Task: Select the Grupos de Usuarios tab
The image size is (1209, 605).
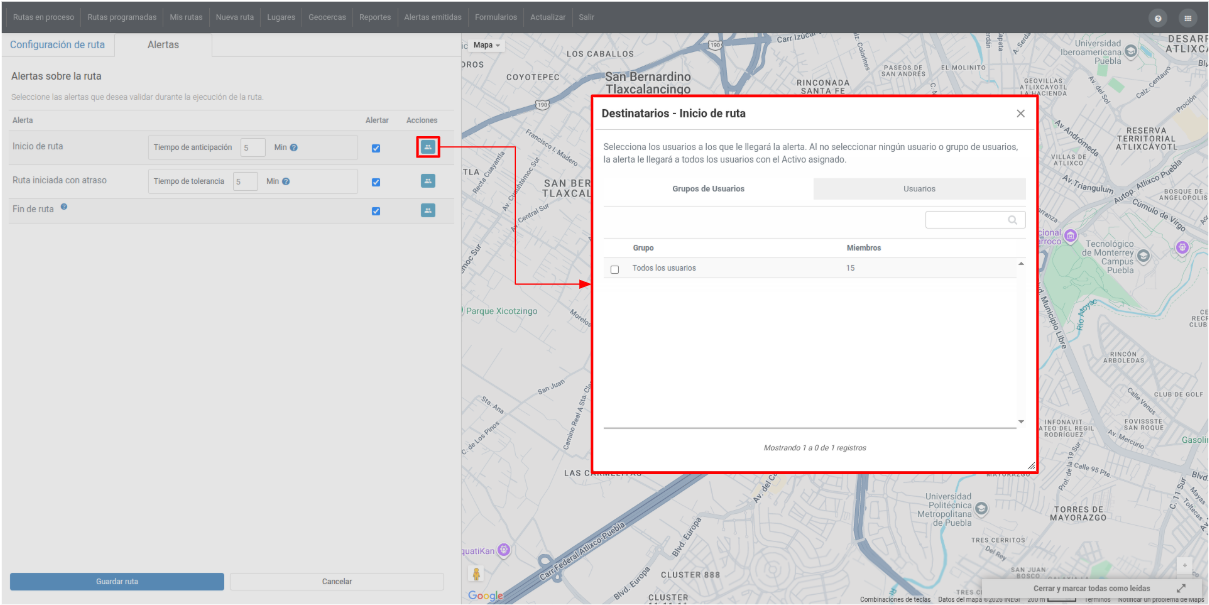Action: (x=708, y=189)
